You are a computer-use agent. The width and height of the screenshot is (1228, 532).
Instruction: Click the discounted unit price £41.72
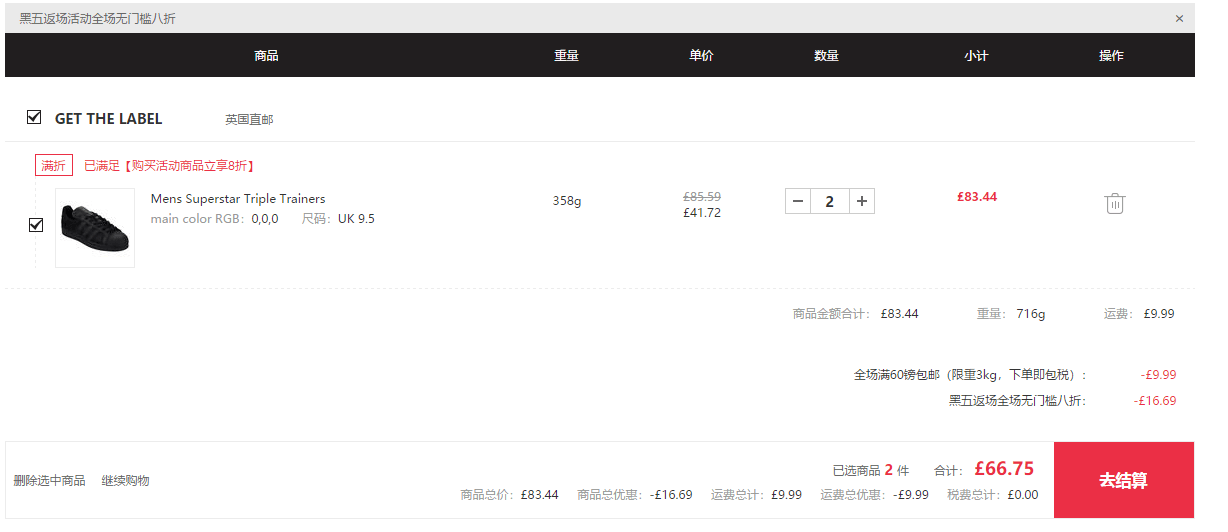pos(702,213)
